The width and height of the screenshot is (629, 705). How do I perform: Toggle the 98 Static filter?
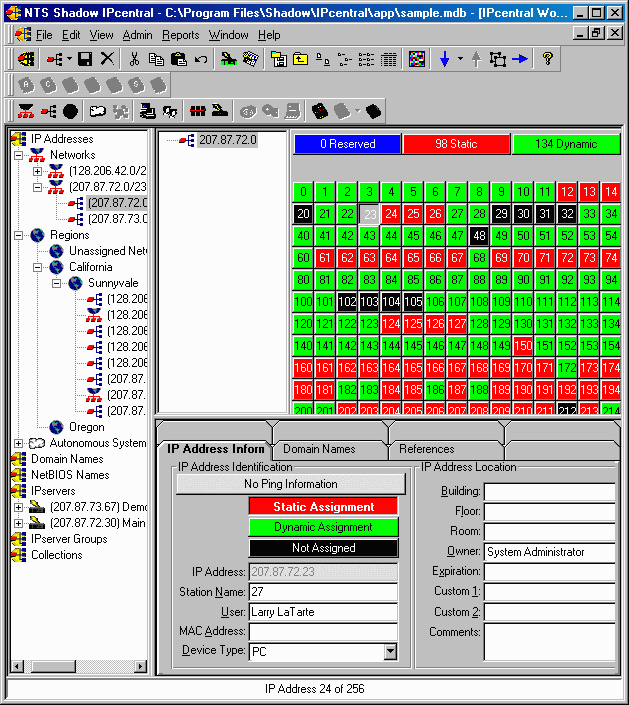click(x=456, y=144)
